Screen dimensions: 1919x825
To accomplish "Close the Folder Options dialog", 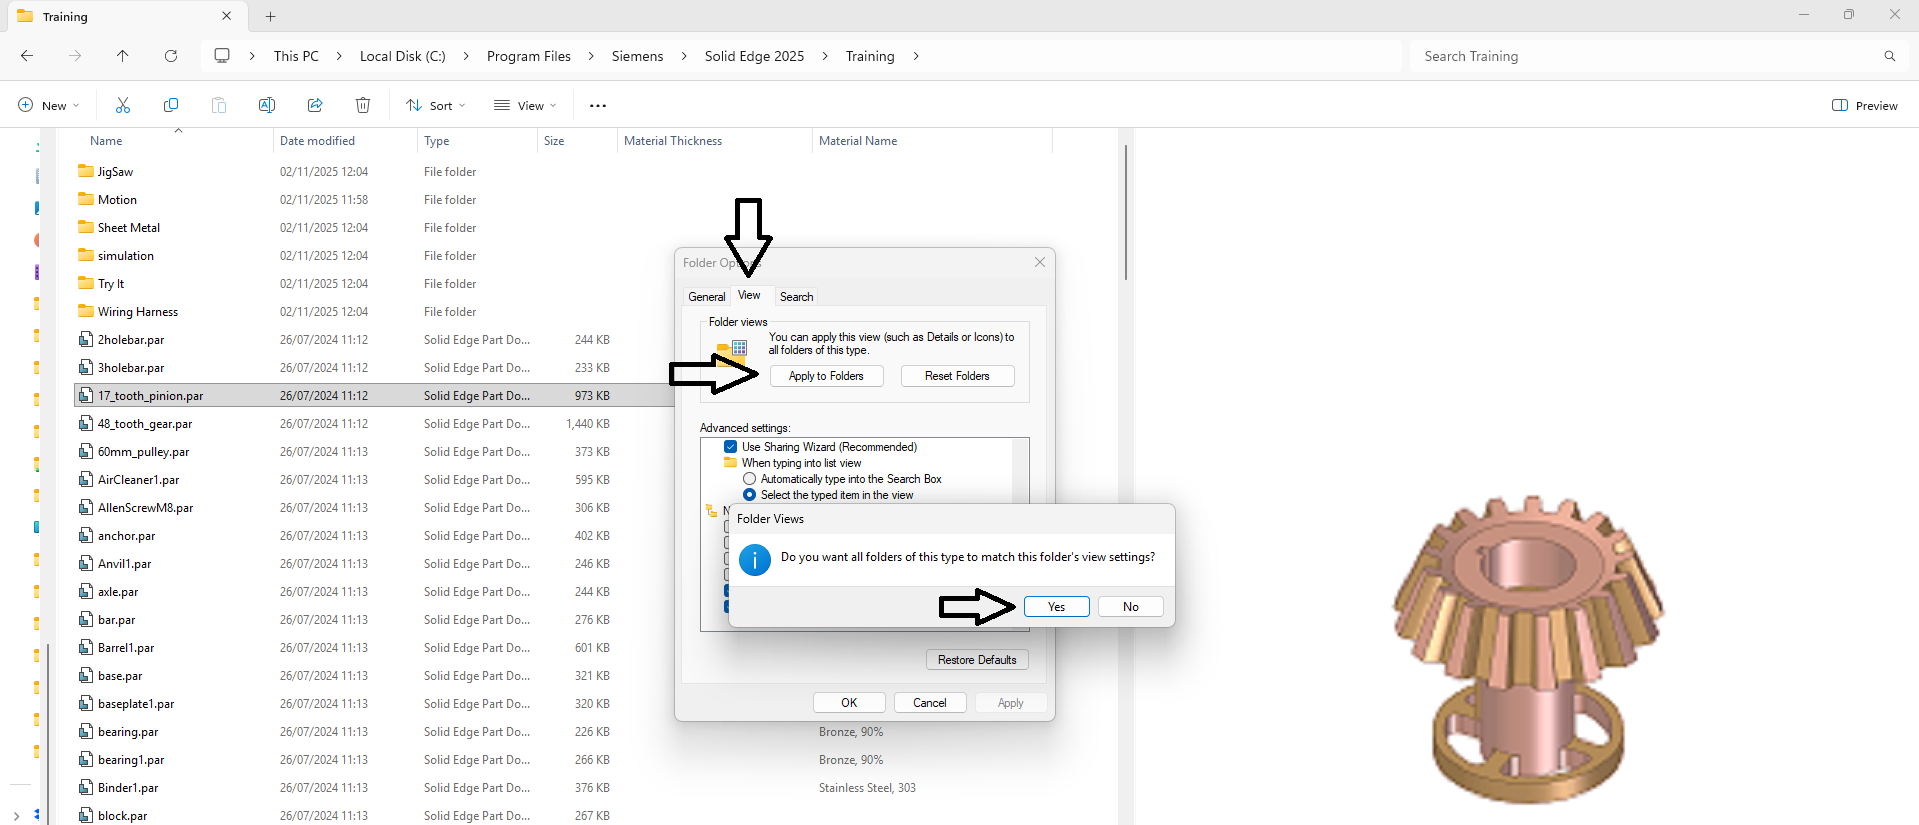I will [1040, 262].
